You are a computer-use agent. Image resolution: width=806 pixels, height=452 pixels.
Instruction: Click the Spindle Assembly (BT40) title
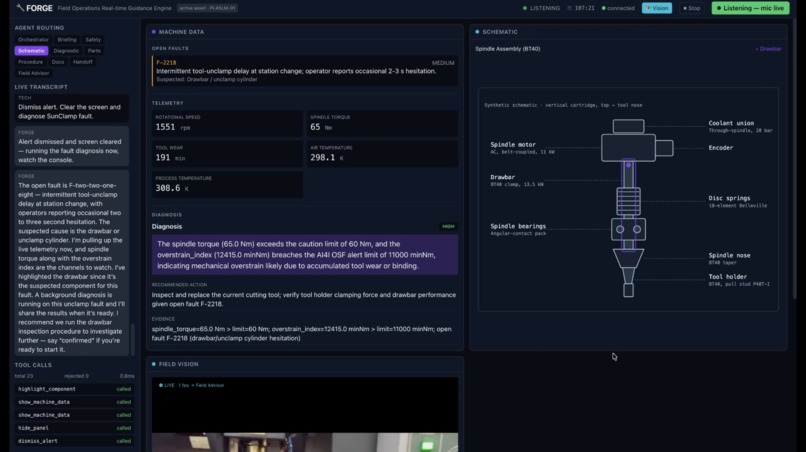507,49
